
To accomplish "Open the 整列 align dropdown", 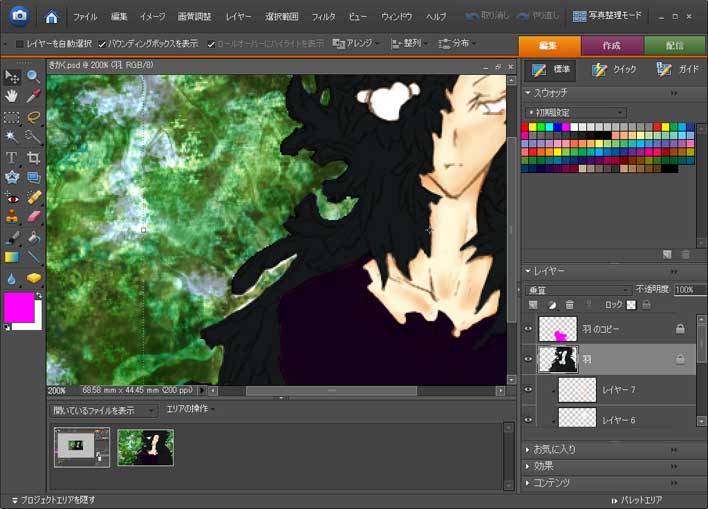I will [x=409, y=43].
